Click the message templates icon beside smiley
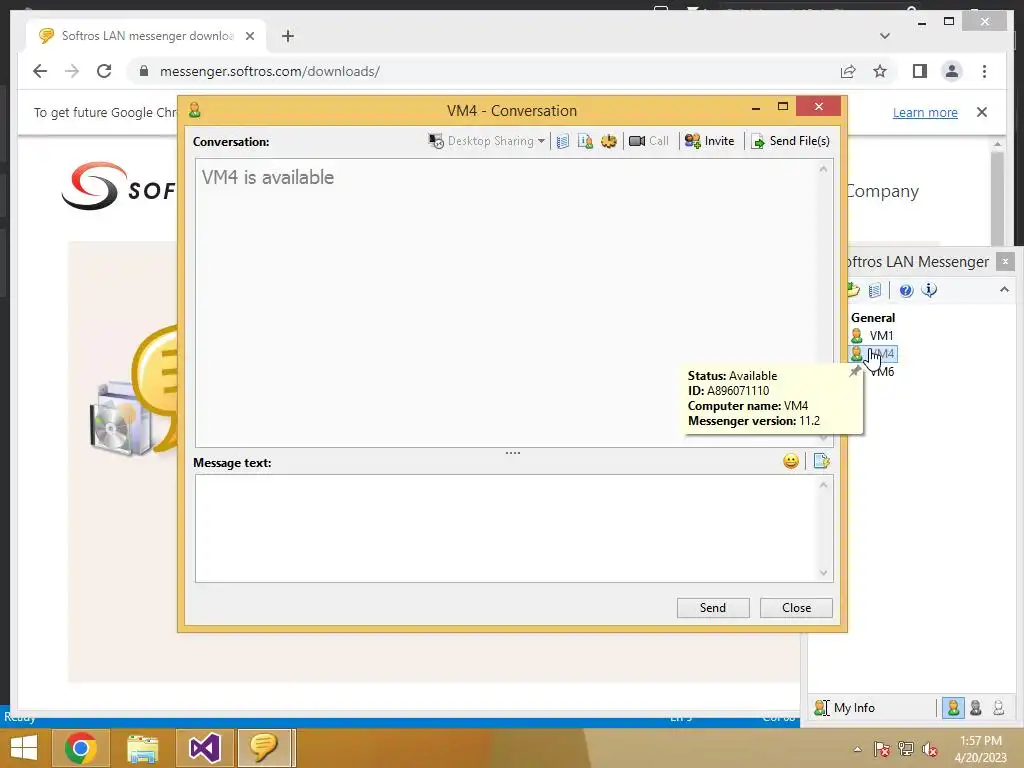This screenshot has height=768, width=1024. pos(822,462)
